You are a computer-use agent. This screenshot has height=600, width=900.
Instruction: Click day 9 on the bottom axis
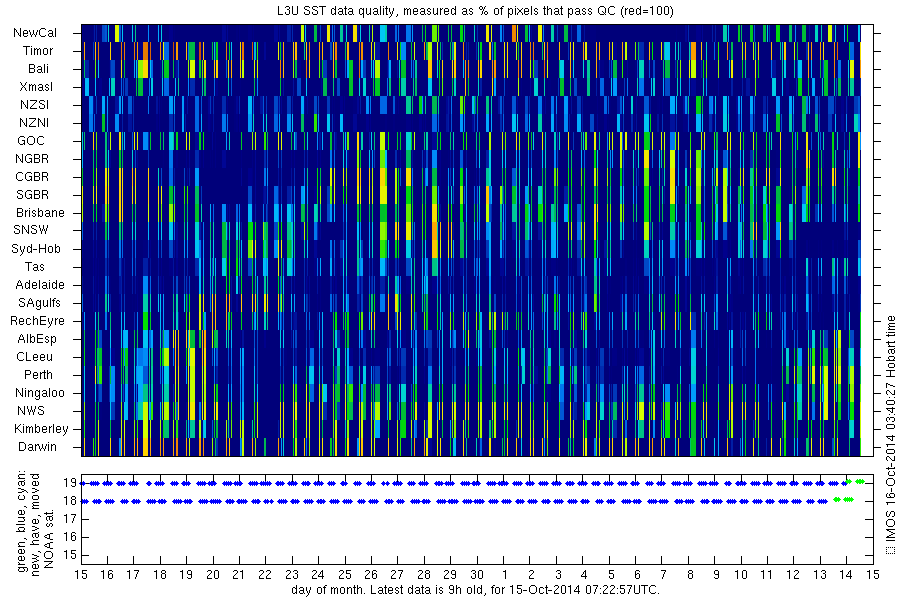click(x=716, y=575)
